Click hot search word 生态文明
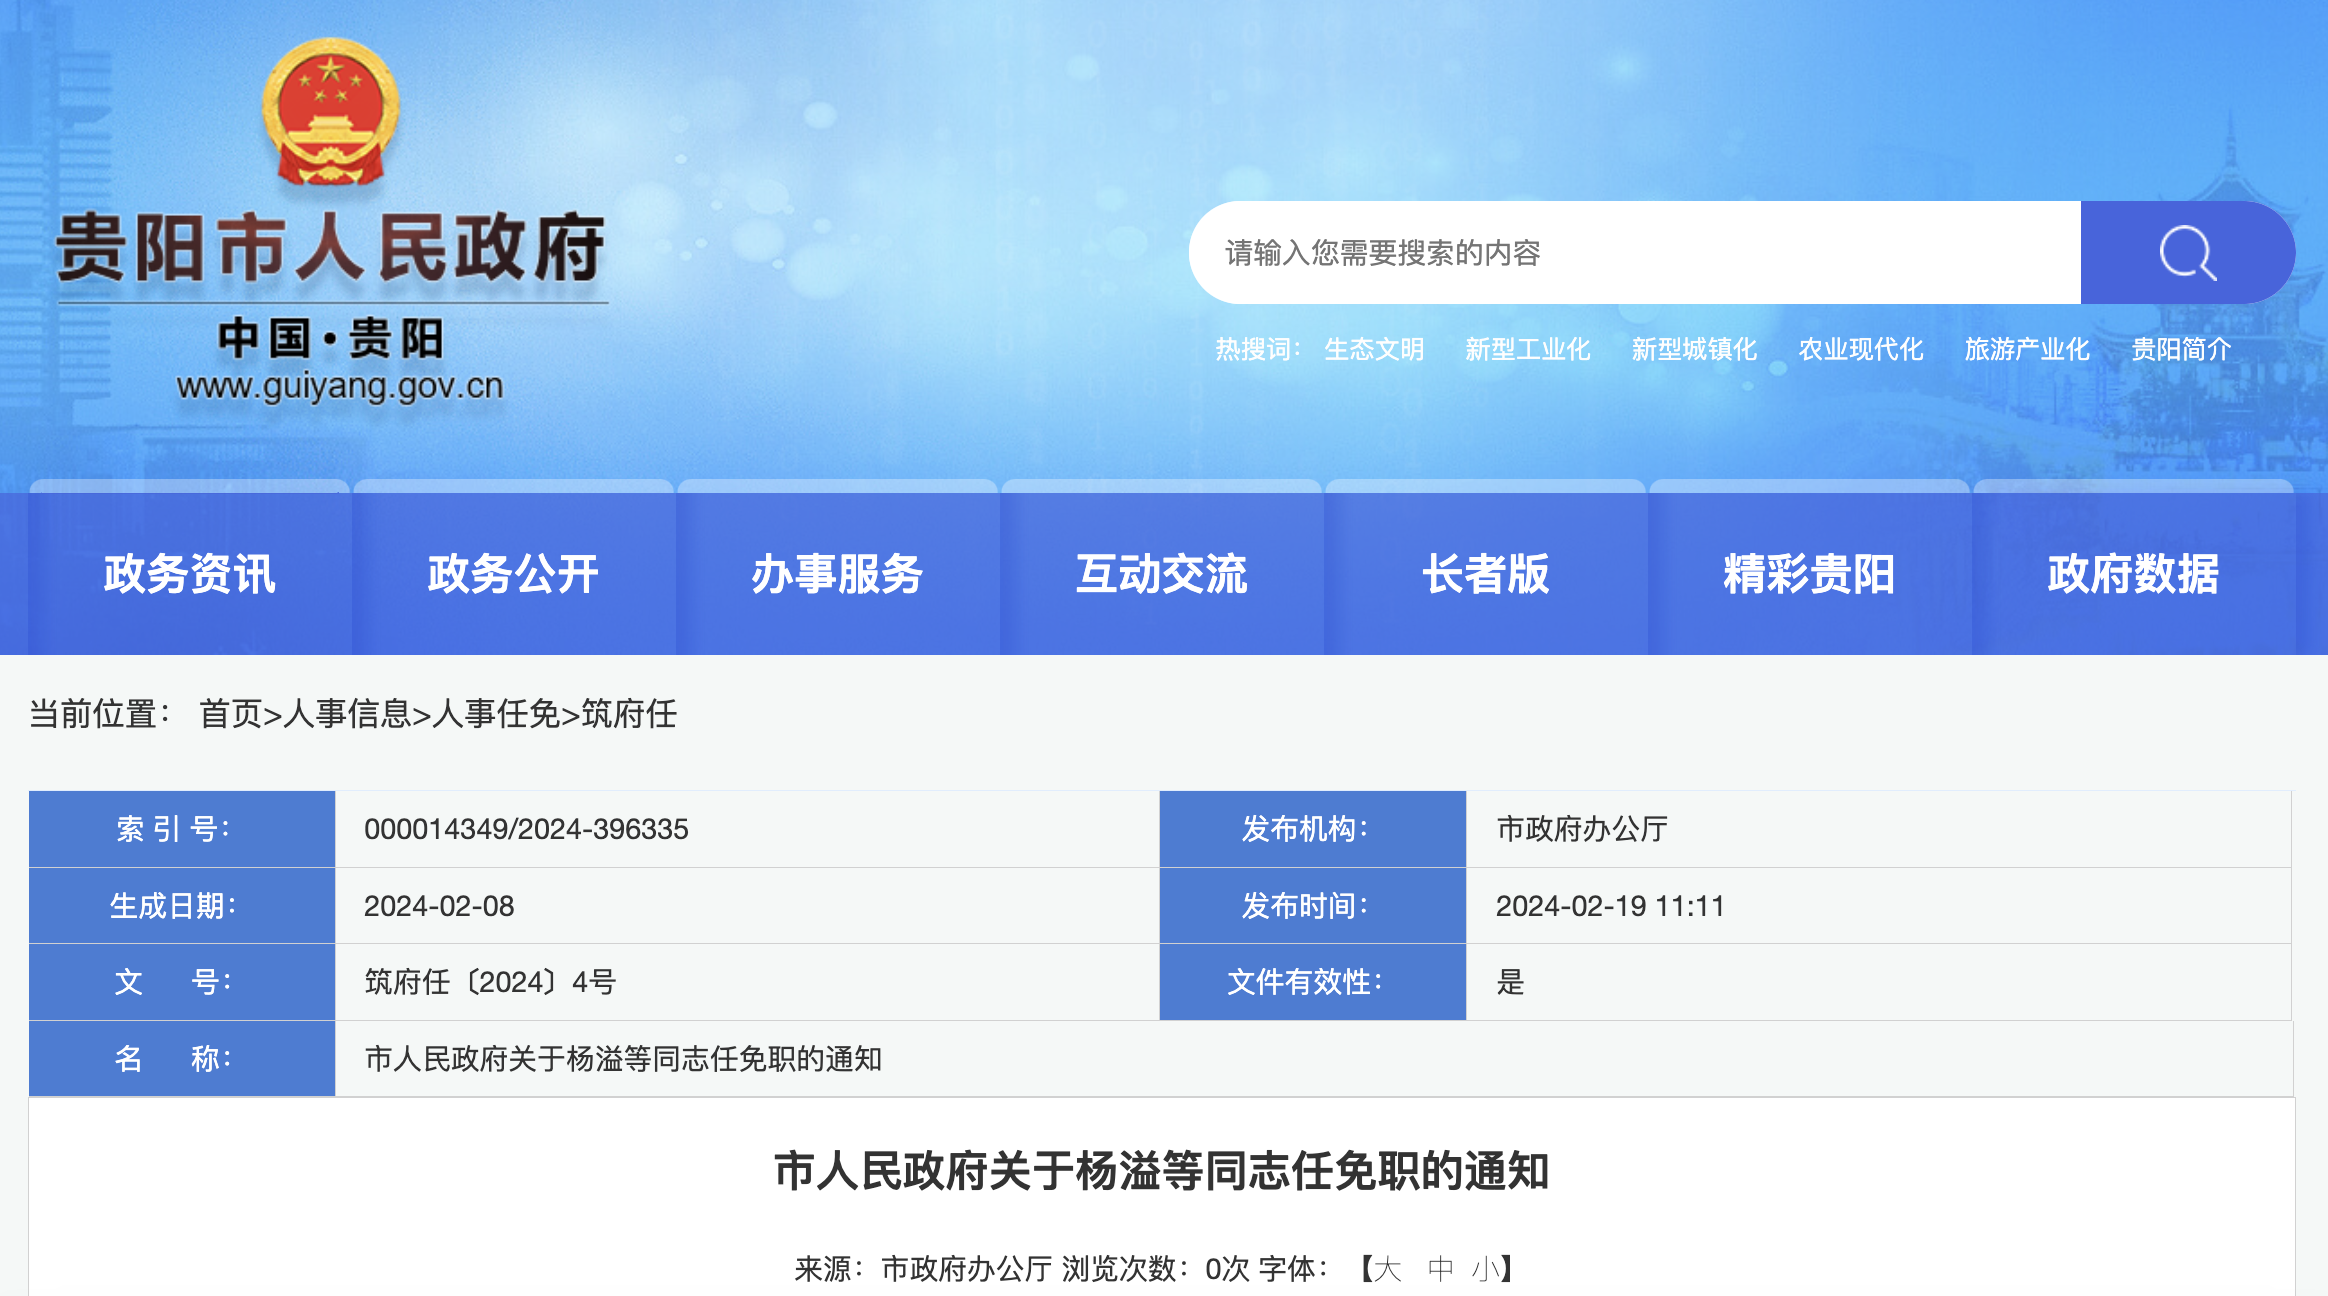The image size is (2328, 1296). [1374, 349]
